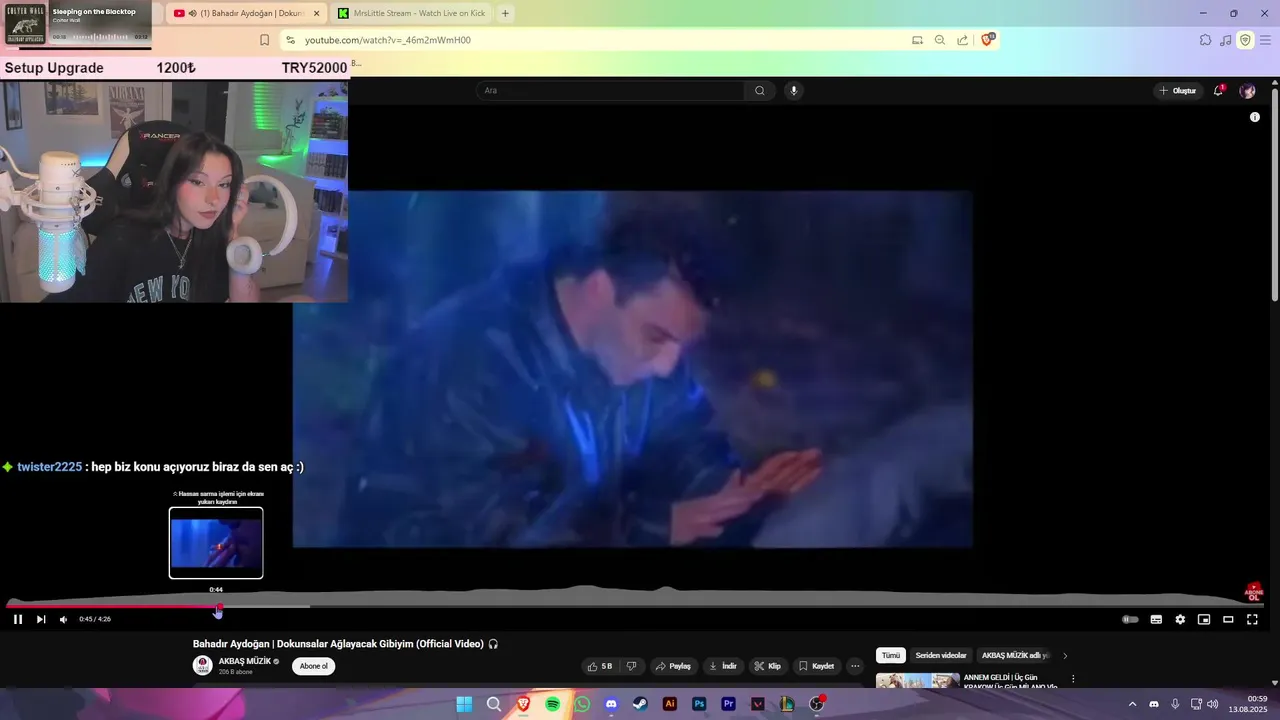Dislike the video
This screenshot has width=1280, height=720.
pyautogui.click(x=631, y=666)
